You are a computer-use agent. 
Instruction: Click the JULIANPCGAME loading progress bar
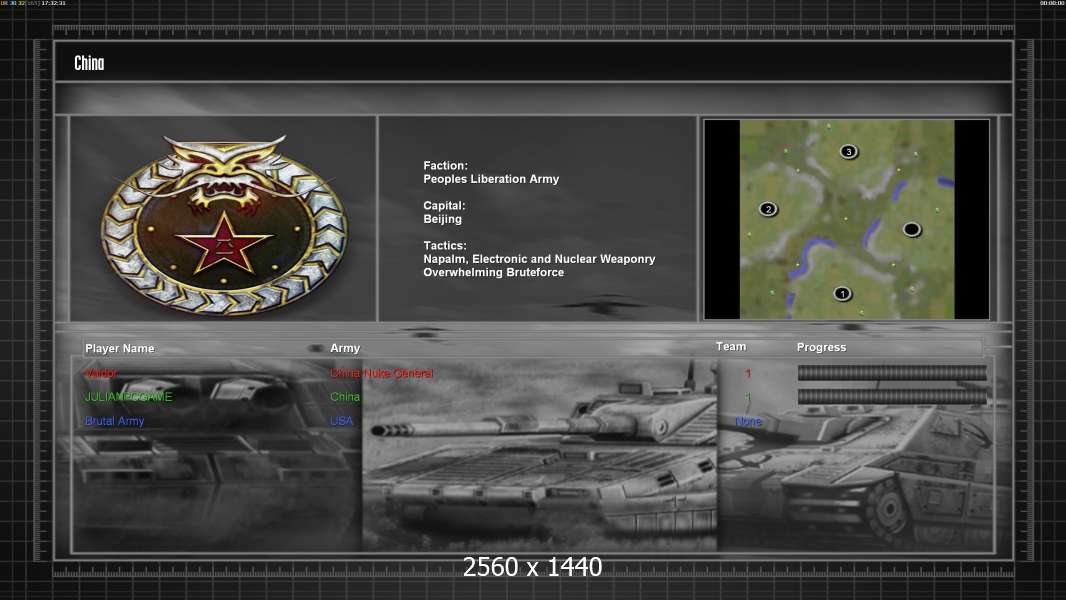click(x=892, y=397)
